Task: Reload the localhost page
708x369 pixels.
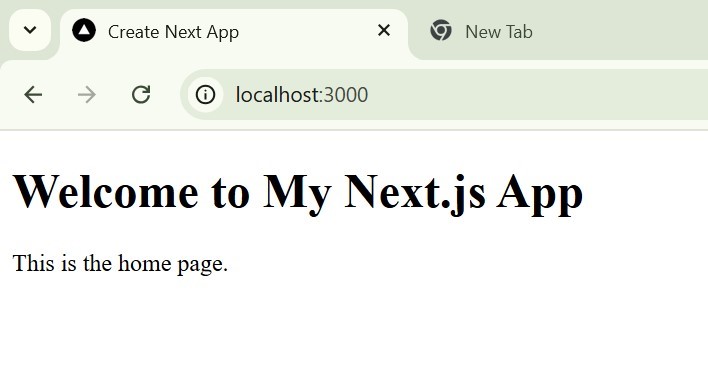Action: coord(141,95)
